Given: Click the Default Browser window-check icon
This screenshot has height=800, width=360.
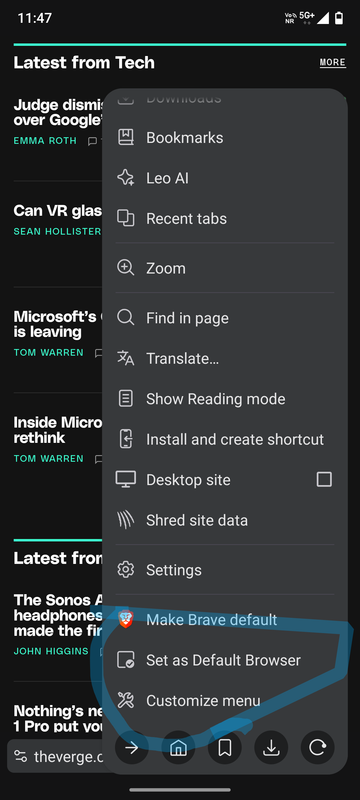Looking at the screenshot, I should pyautogui.click(x=125, y=660).
